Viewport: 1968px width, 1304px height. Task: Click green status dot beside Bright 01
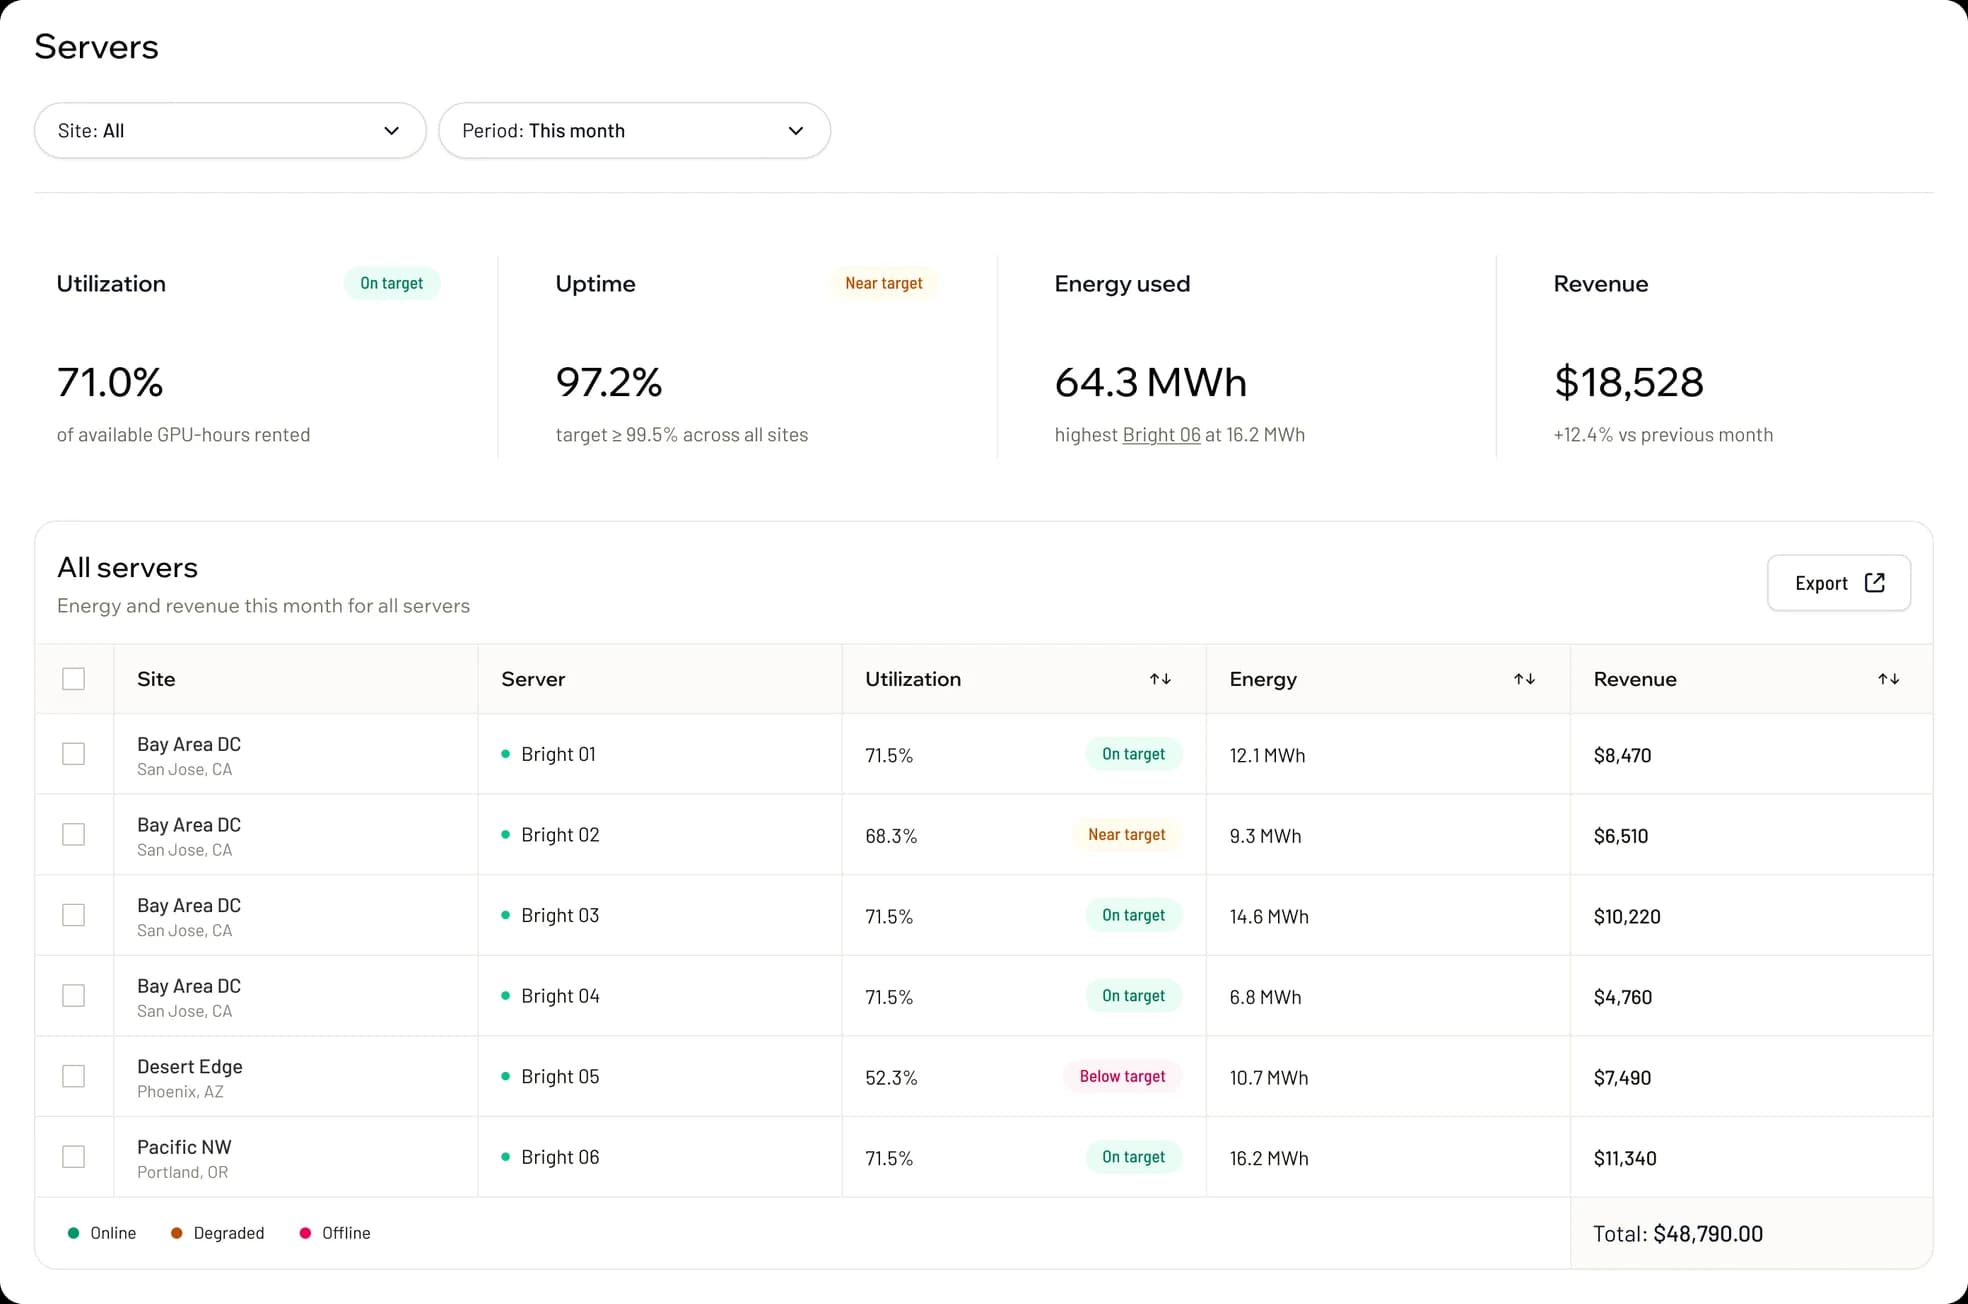pos(505,754)
